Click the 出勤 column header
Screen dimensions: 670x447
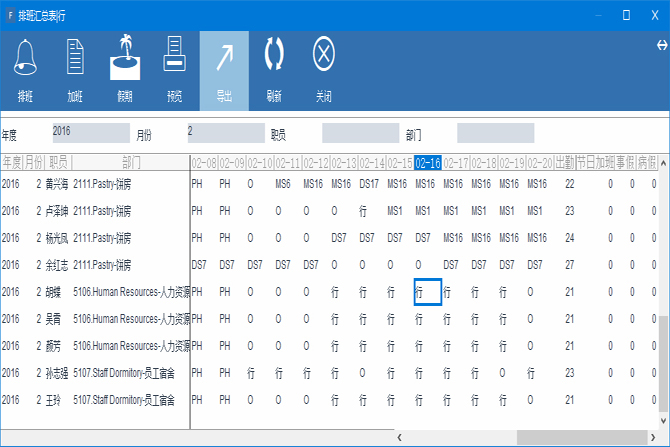[565, 162]
